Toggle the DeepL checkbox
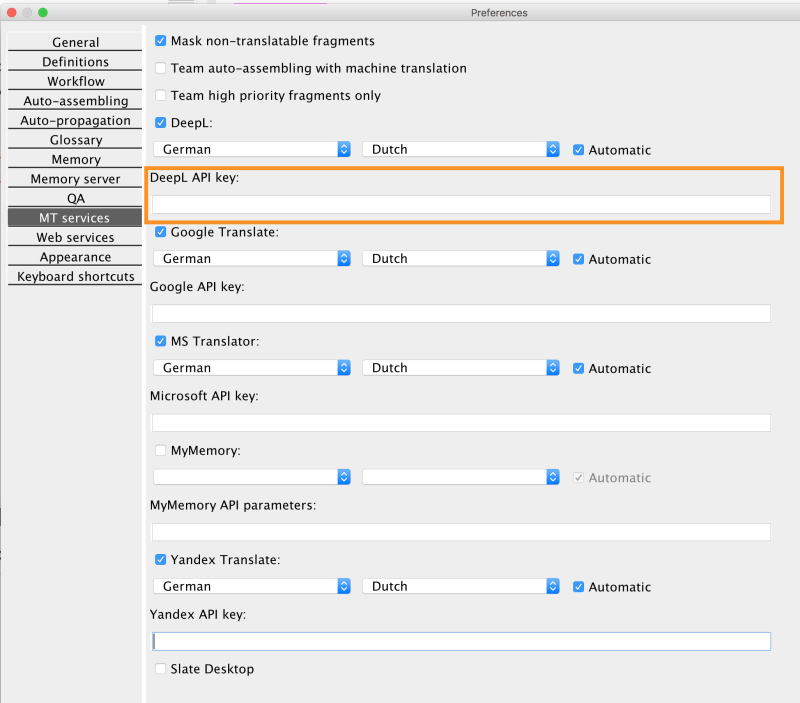This screenshot has width=800, height=703. pyautogui.click(x=160, y=122)
